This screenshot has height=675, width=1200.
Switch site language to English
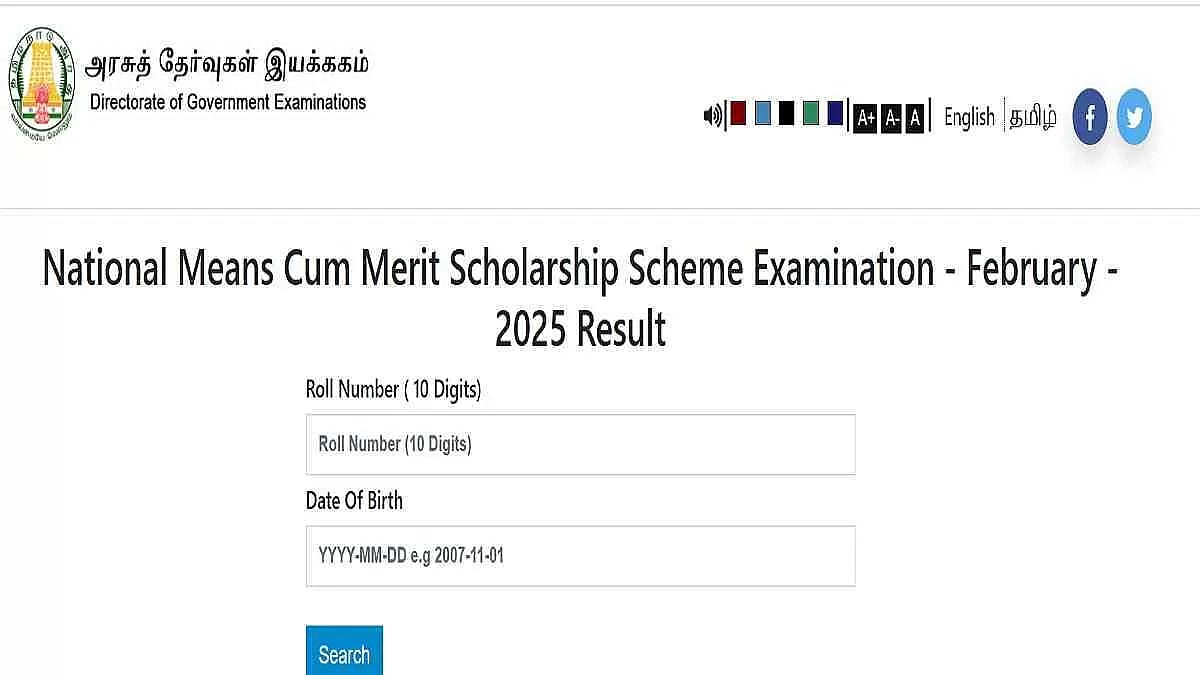[968, 117]
